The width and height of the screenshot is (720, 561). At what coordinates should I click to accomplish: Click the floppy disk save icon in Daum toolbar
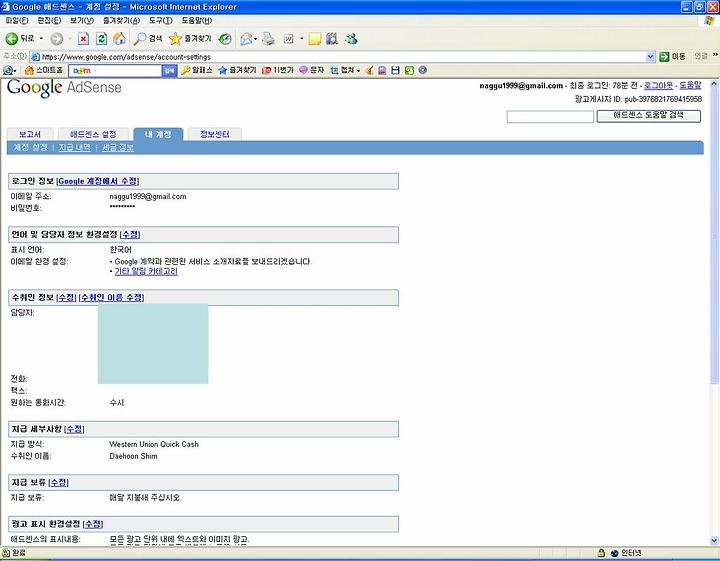395,70
